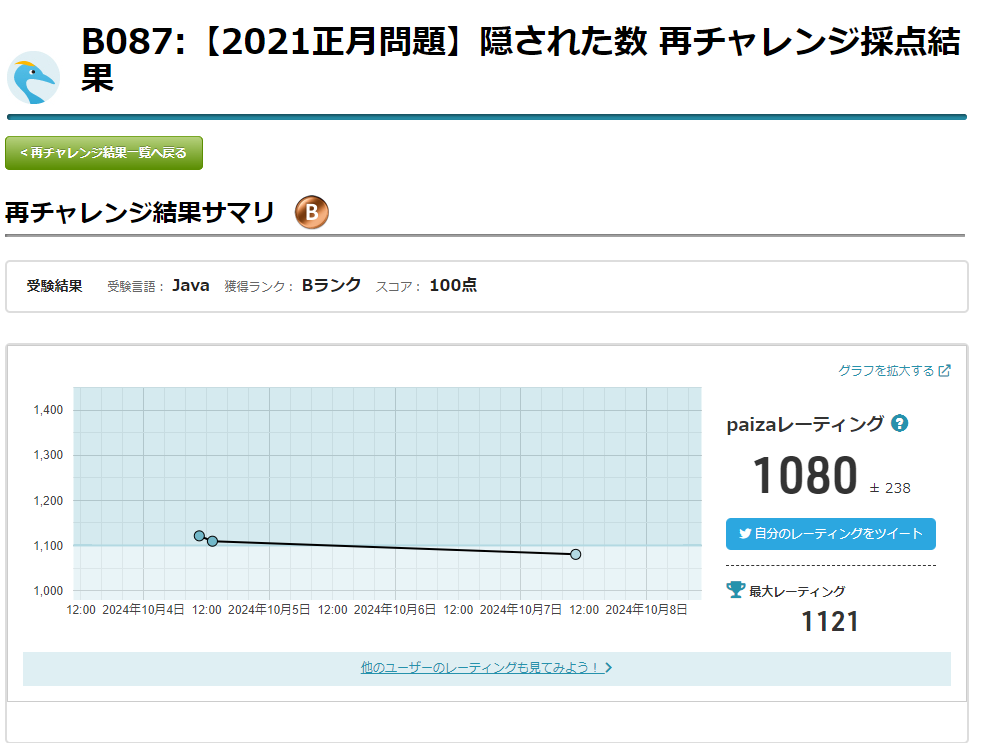Select the second data point on rating graph

212,541
